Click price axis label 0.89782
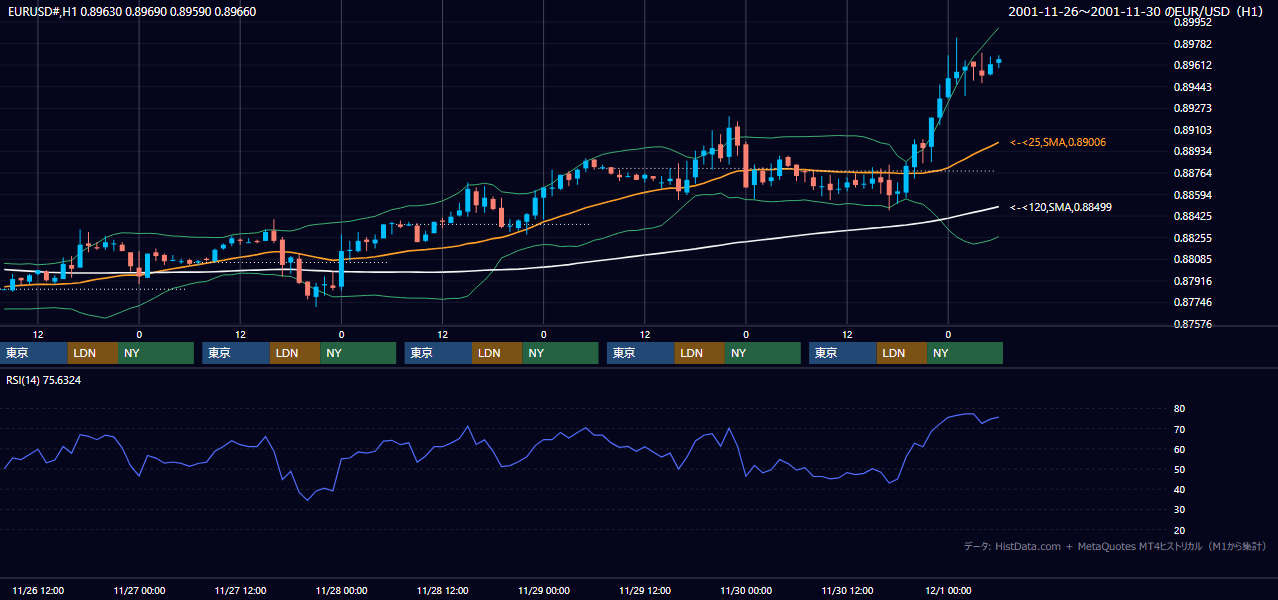This screenshot has width=1278, height=600. [1193, 44]
